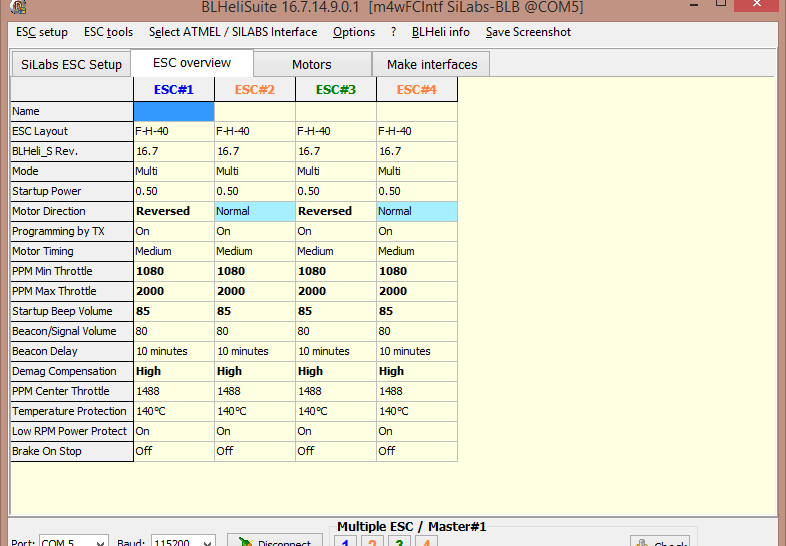Click ESC#2 PPM Center Throttle 1488 cell
Screen dimensions: 786x546
click(x=255, y=391)
